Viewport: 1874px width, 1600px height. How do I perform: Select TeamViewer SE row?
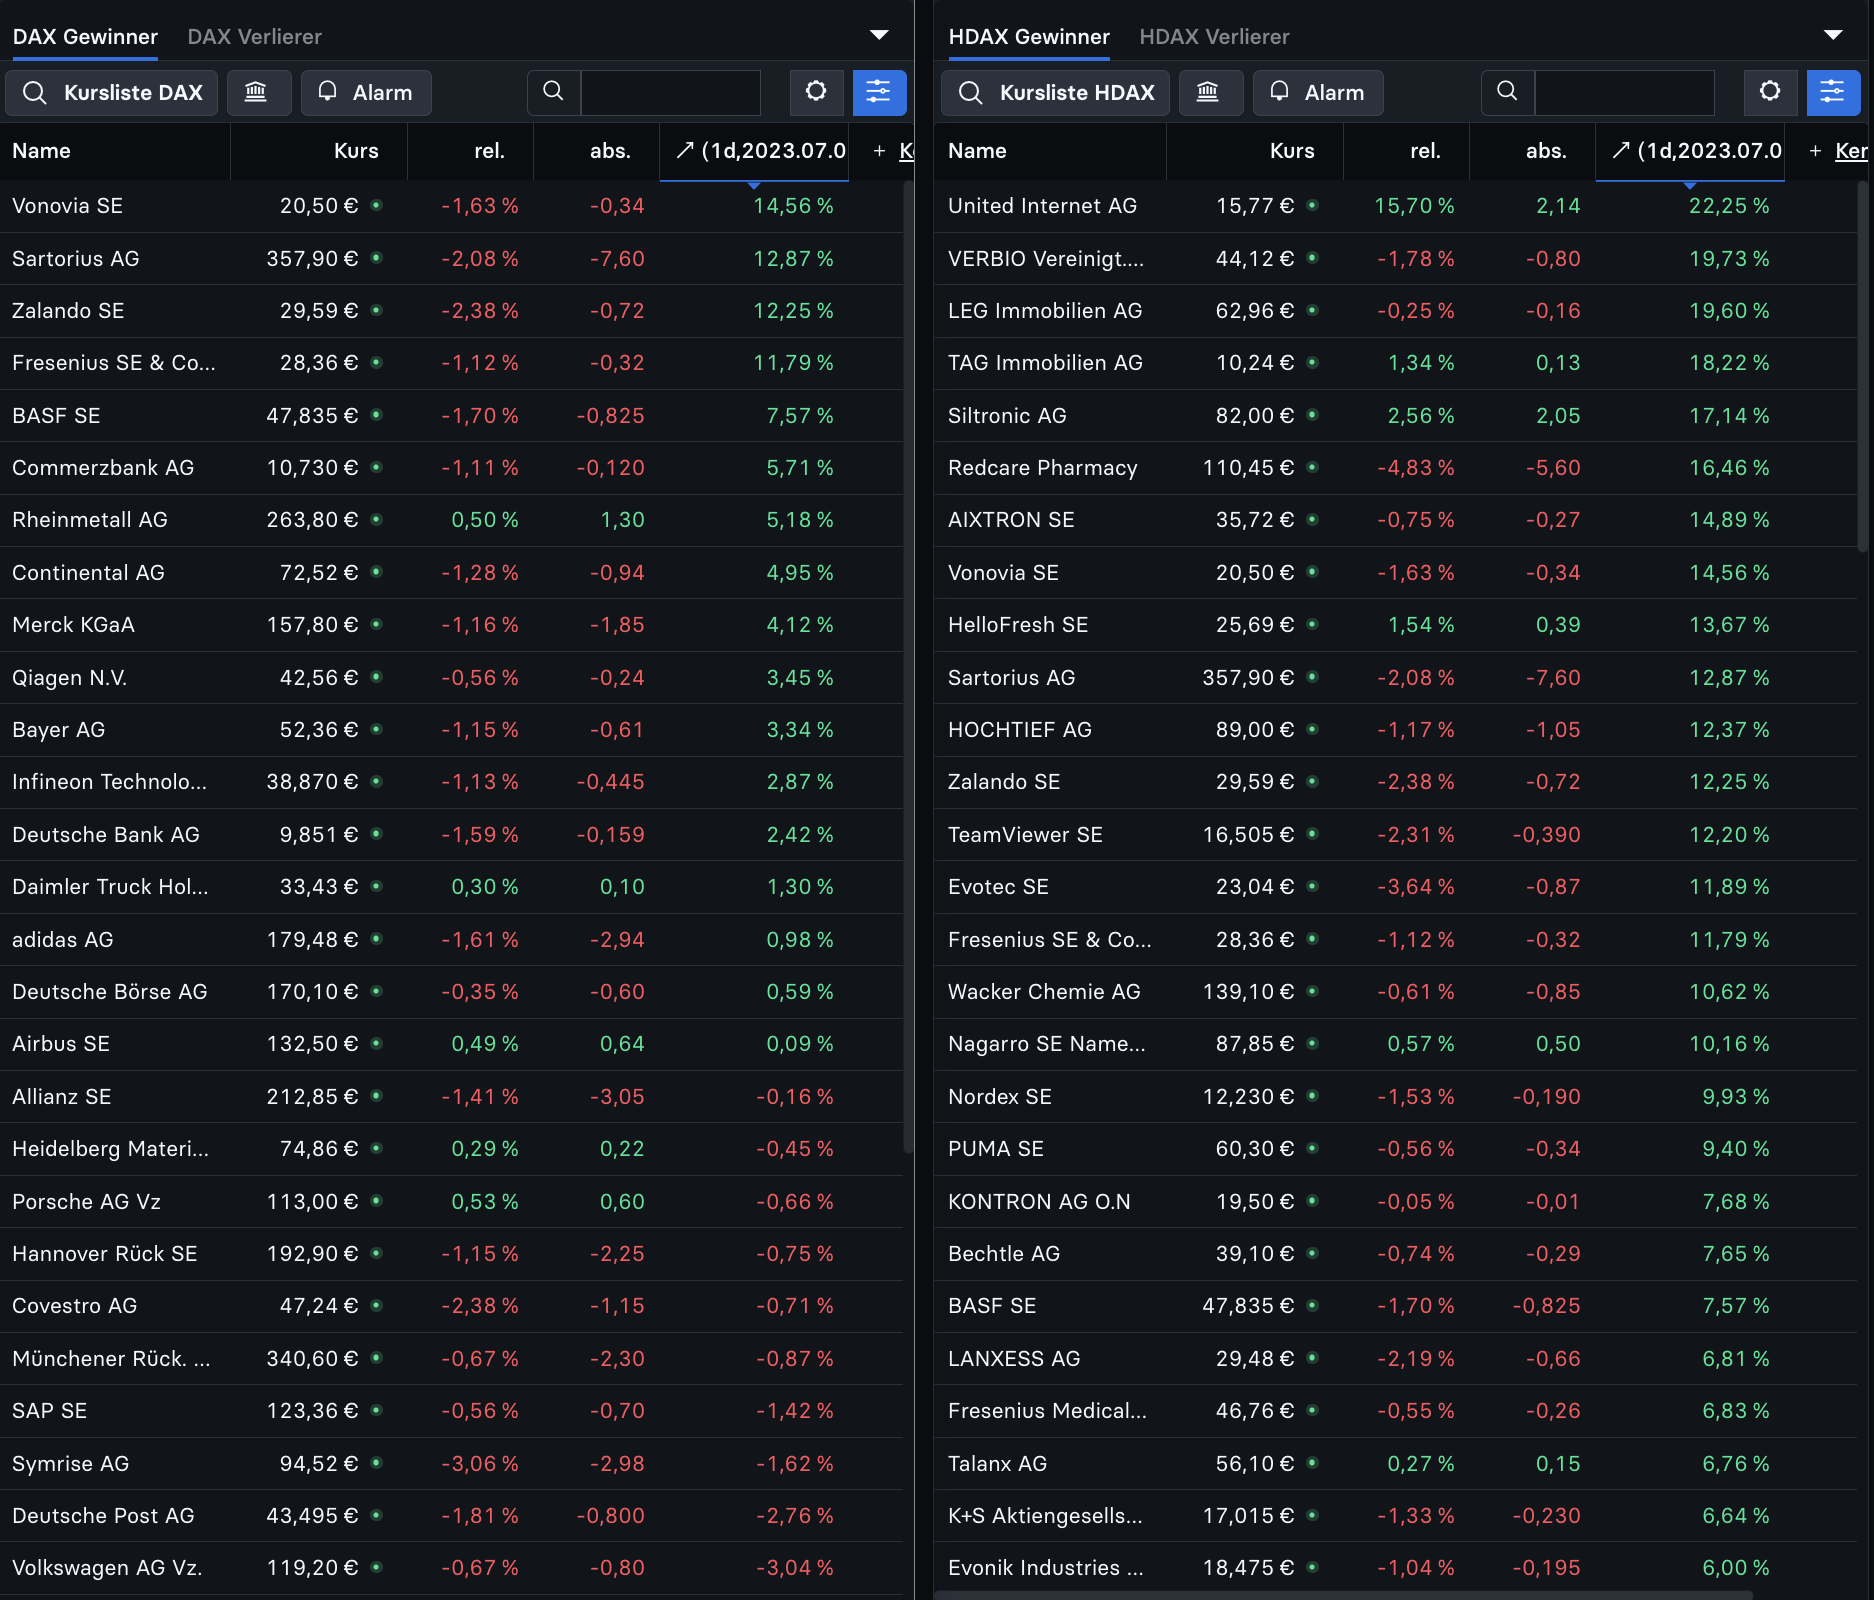point(1396,835)
